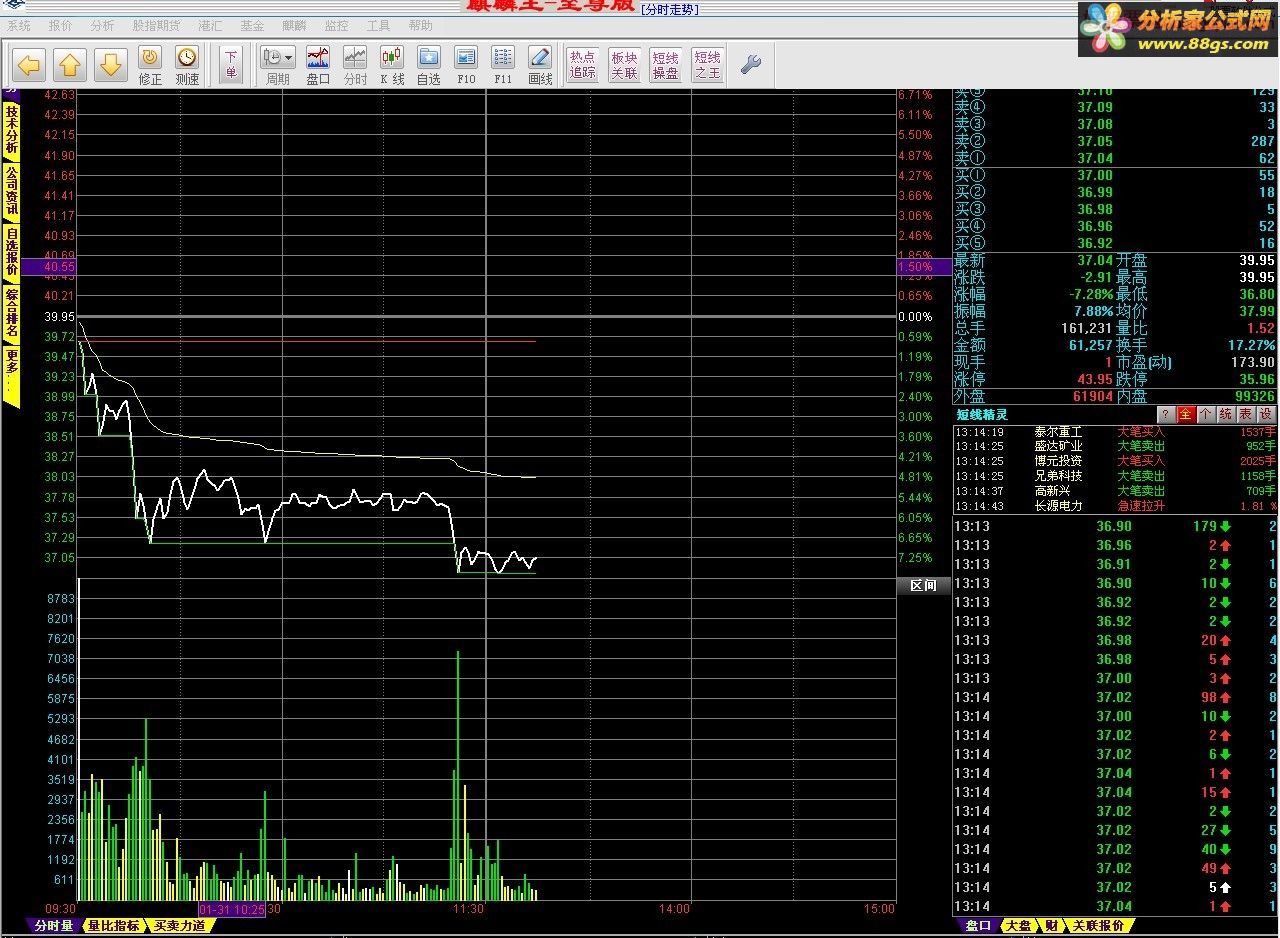Toggle the 统 button in 短线精灵
Viewport: 1280px width, 938px height.
(1226, 415)
